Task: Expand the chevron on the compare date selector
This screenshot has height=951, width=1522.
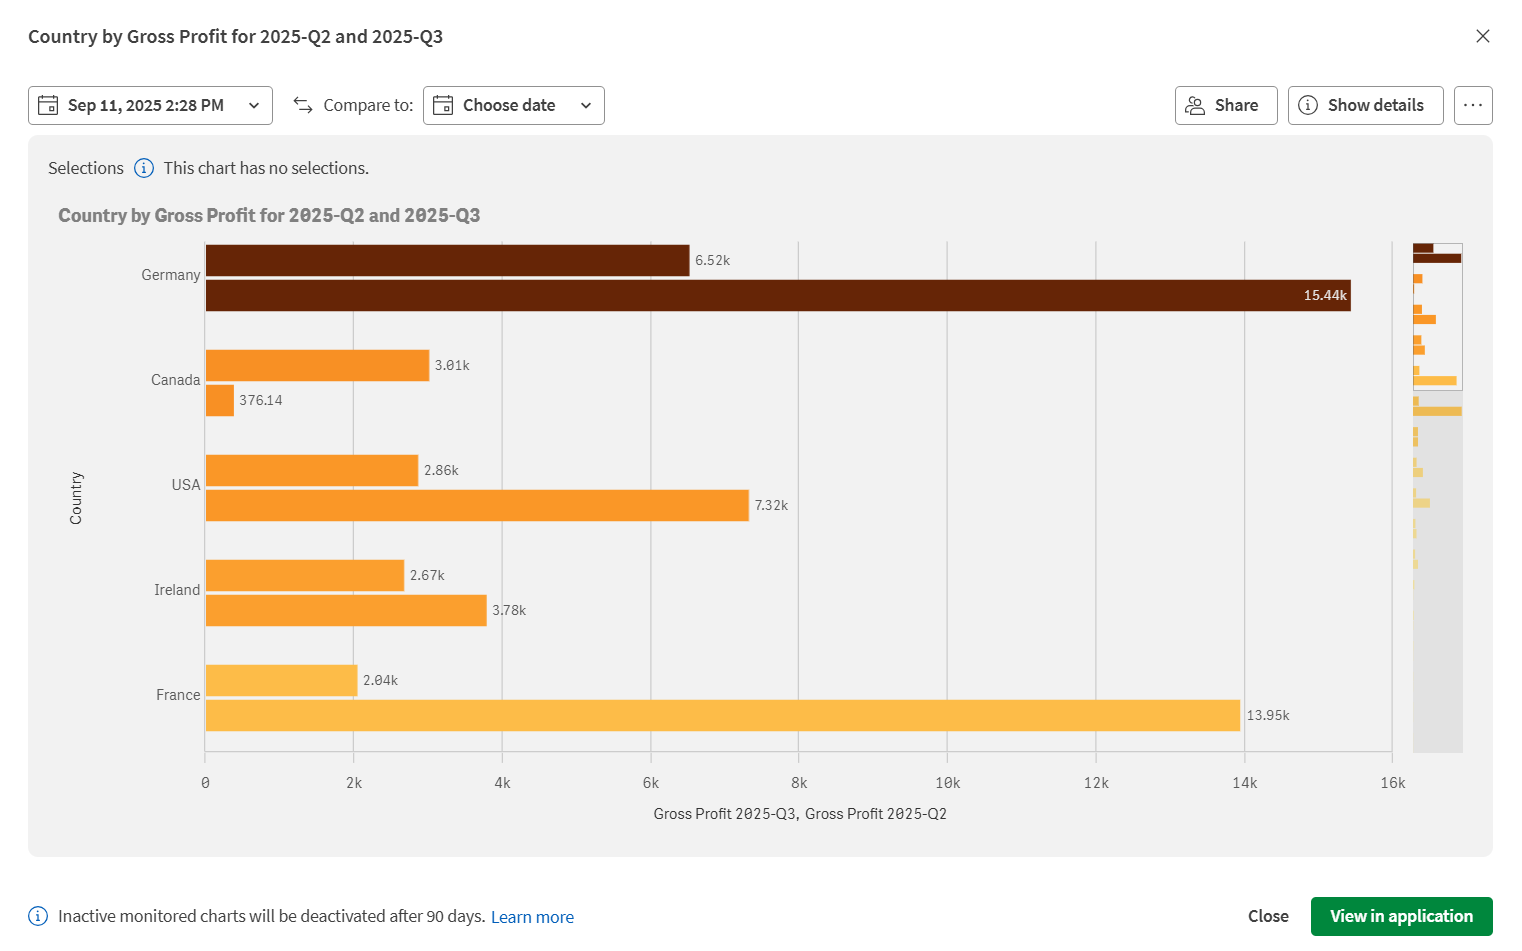Action: tap(587, 105)
